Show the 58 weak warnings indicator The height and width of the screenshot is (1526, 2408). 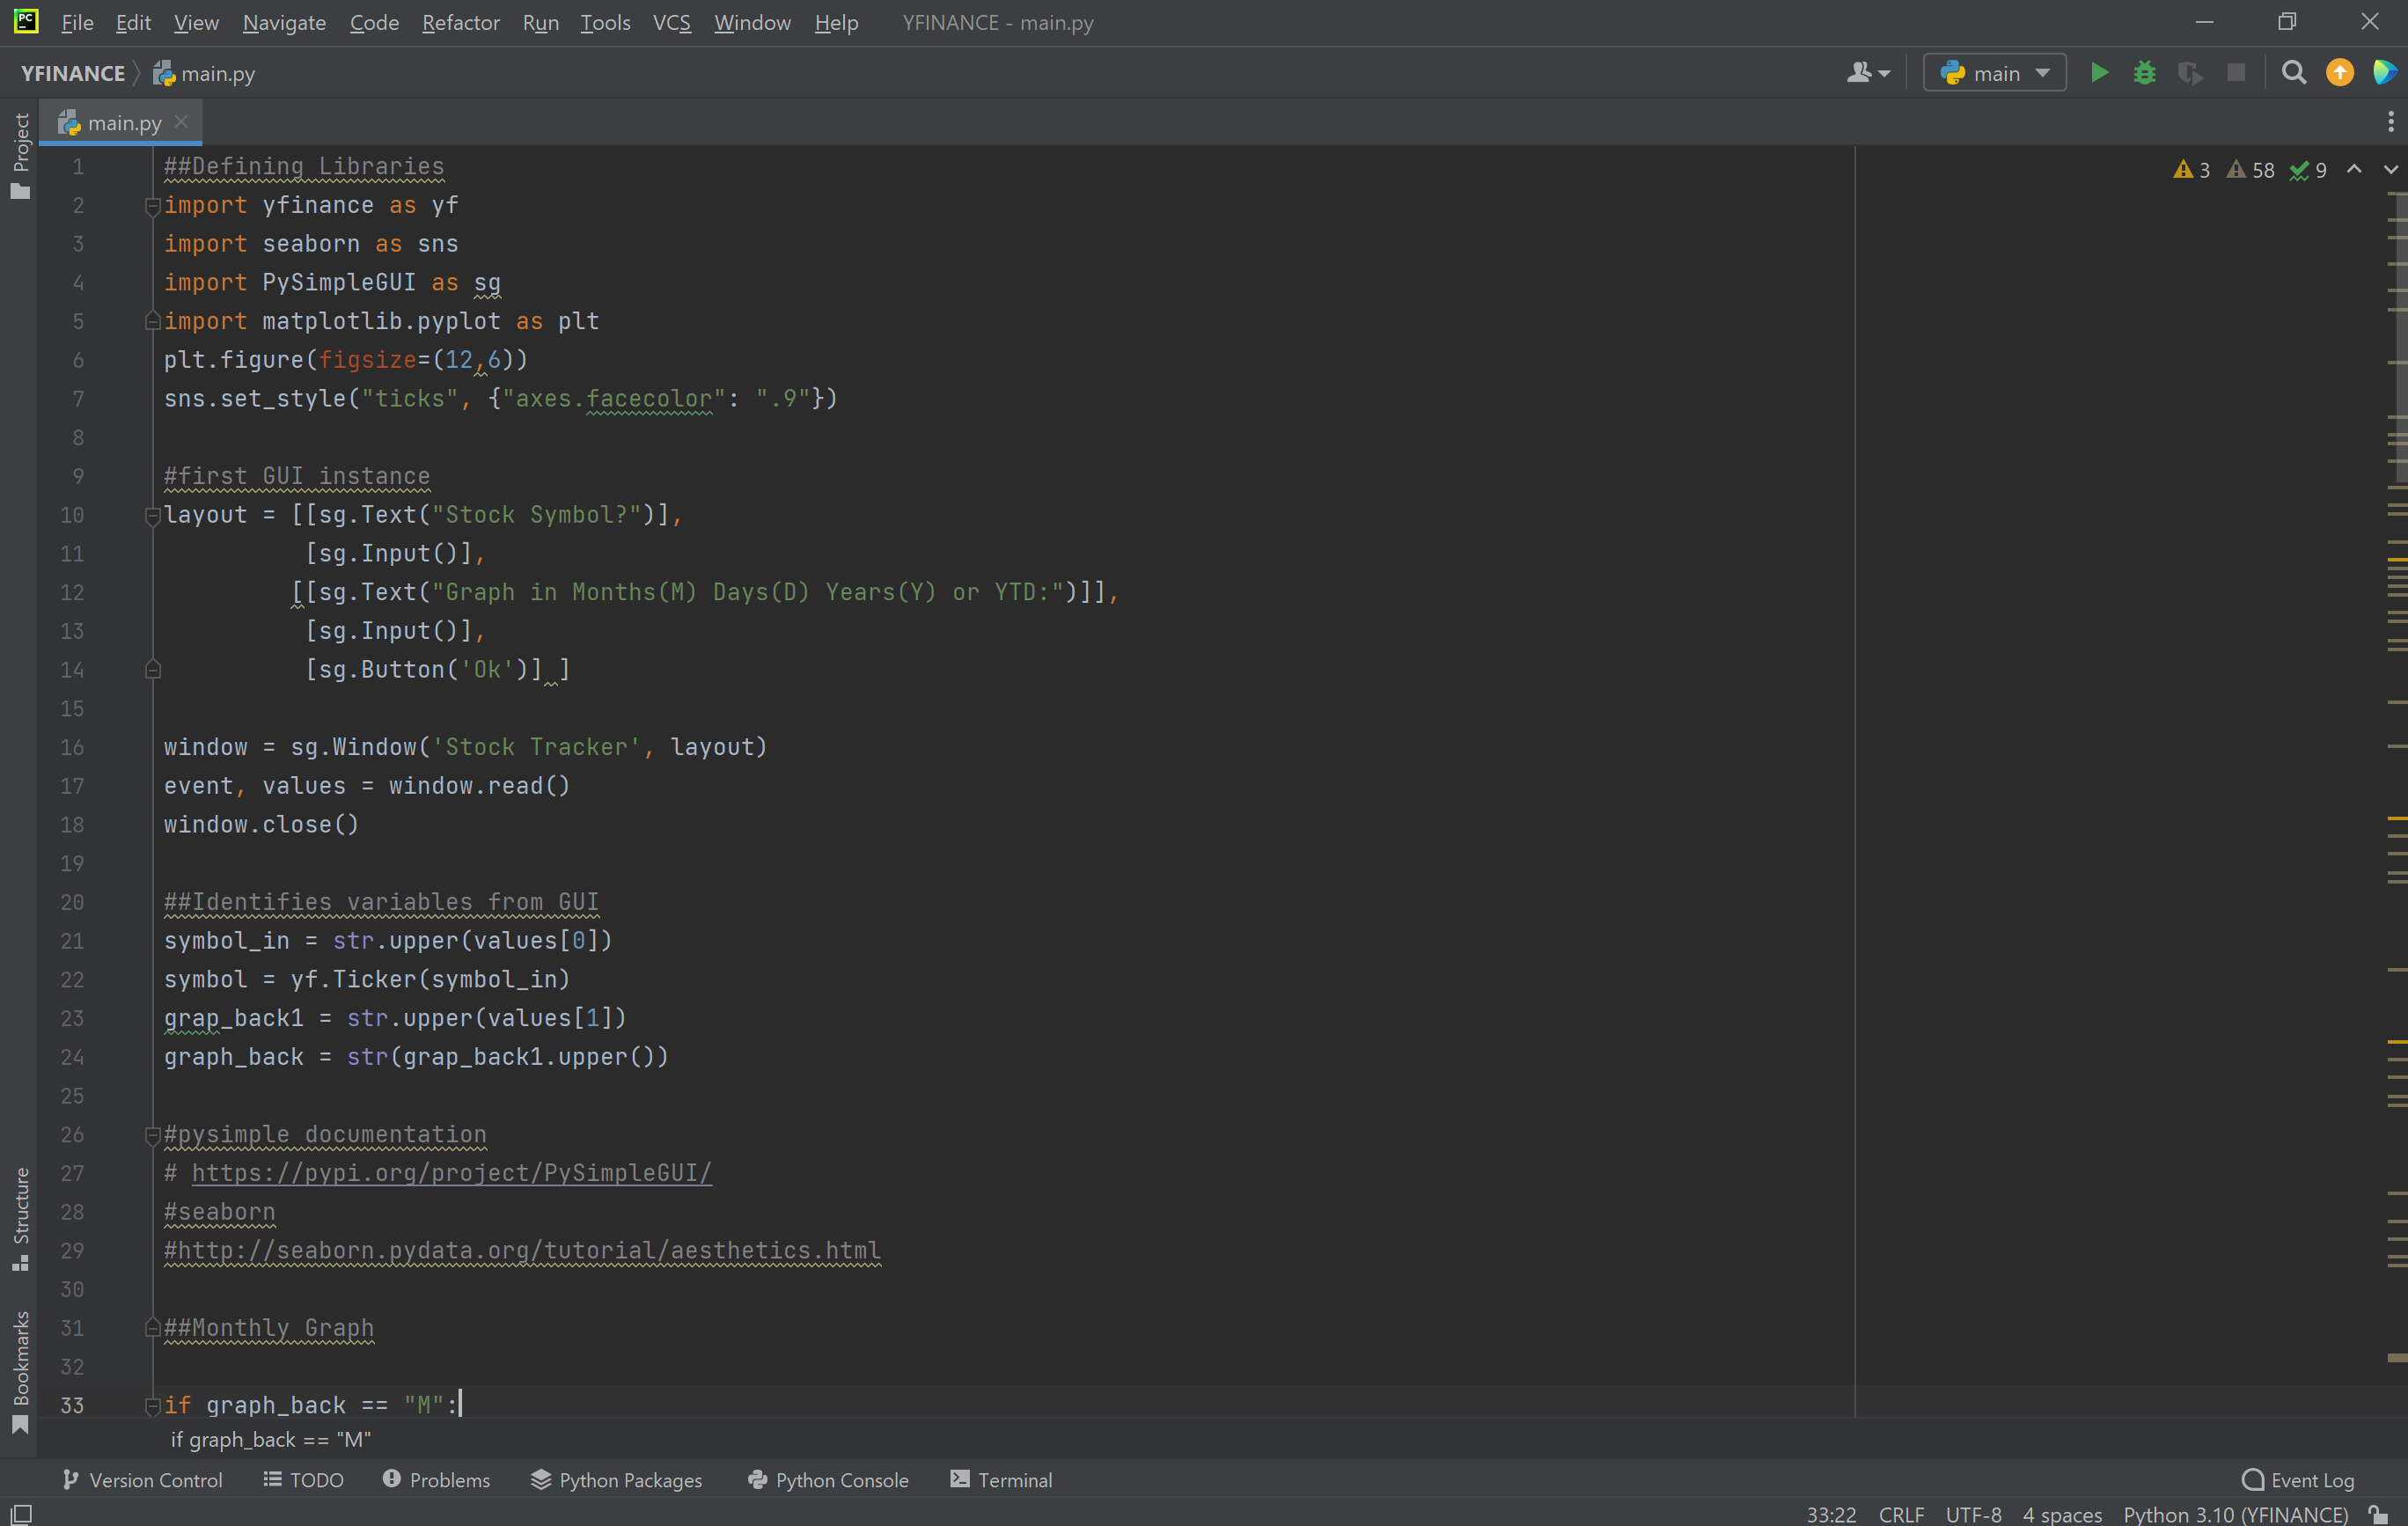pyautogui.click(x=2248, y=170)
